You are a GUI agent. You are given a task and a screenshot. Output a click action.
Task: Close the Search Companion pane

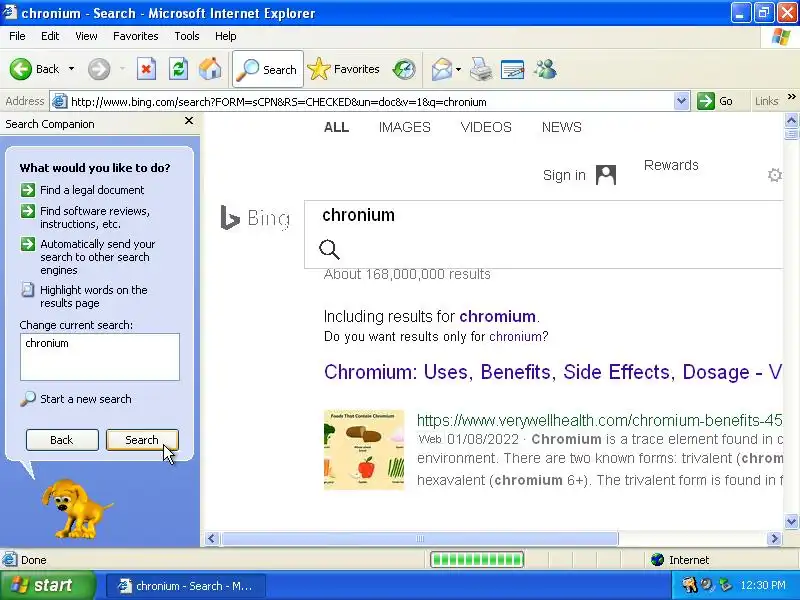[x=189, y=121]
